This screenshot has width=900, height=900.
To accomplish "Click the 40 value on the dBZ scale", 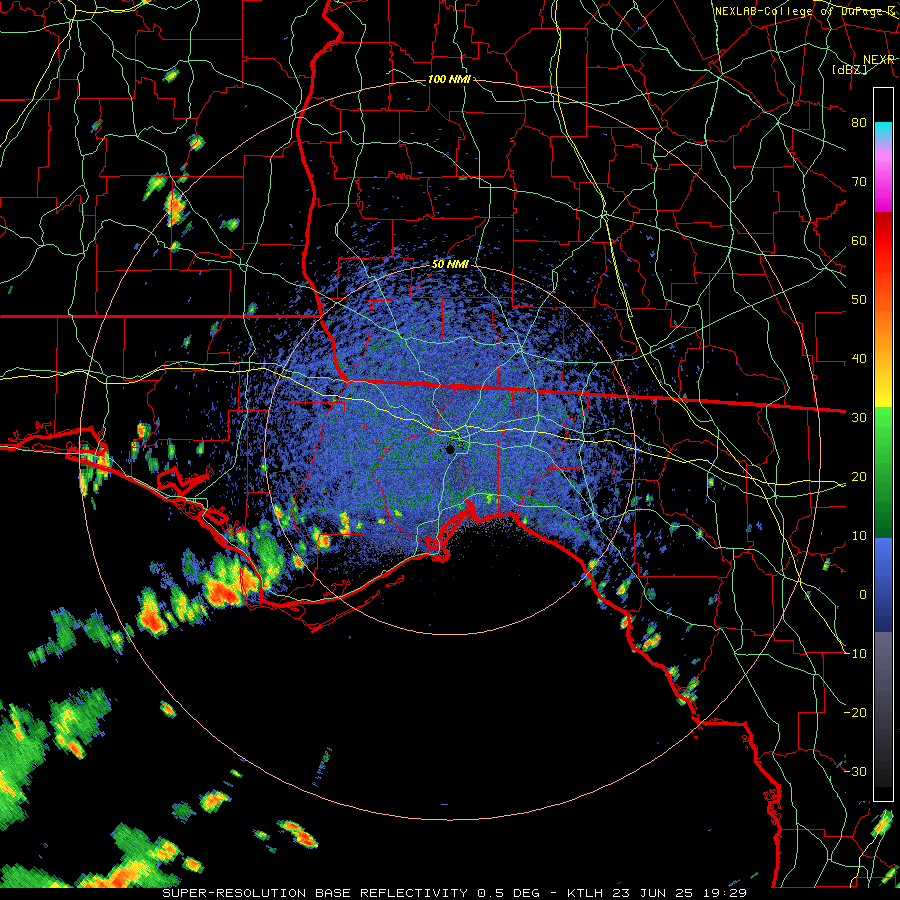I will pyautogui.click(x=859, y=359).
